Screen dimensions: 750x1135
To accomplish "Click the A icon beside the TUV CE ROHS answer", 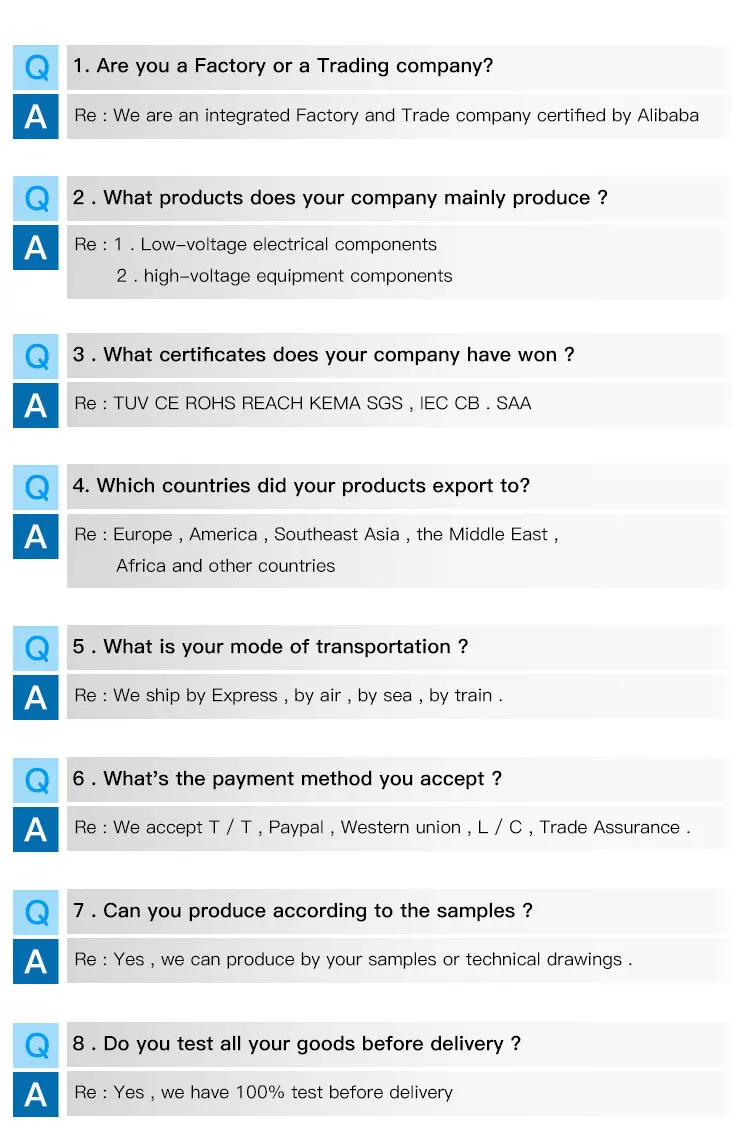I will click(36, 404).
